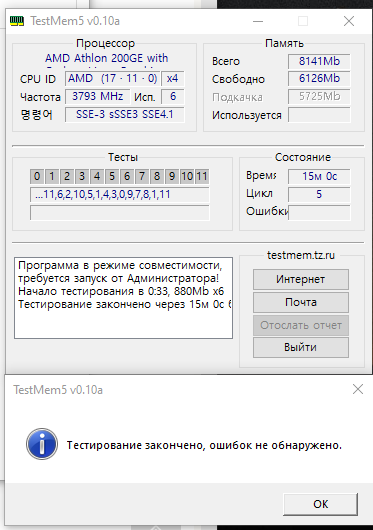
Task: Click the TestMem5 memory chip title icon
Action: pos(17,21)
